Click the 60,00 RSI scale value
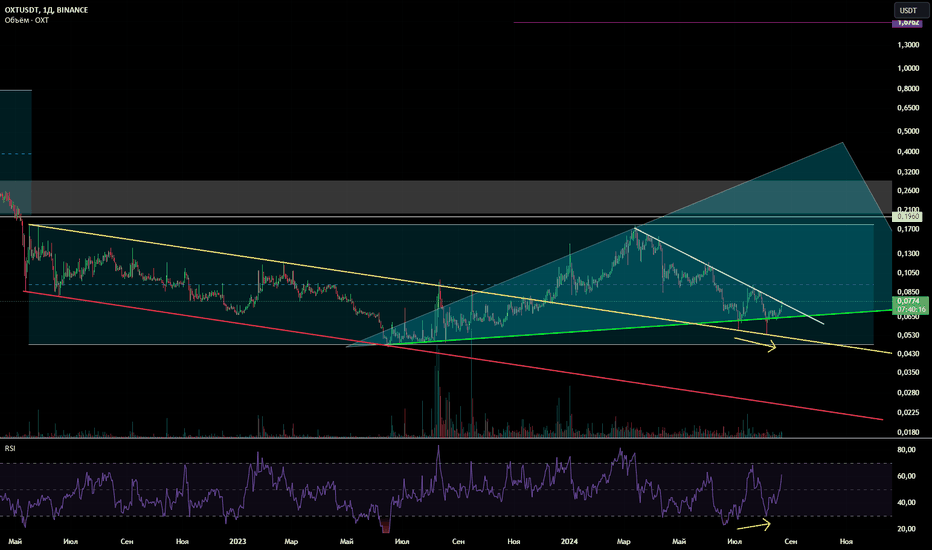 [906, 476]
